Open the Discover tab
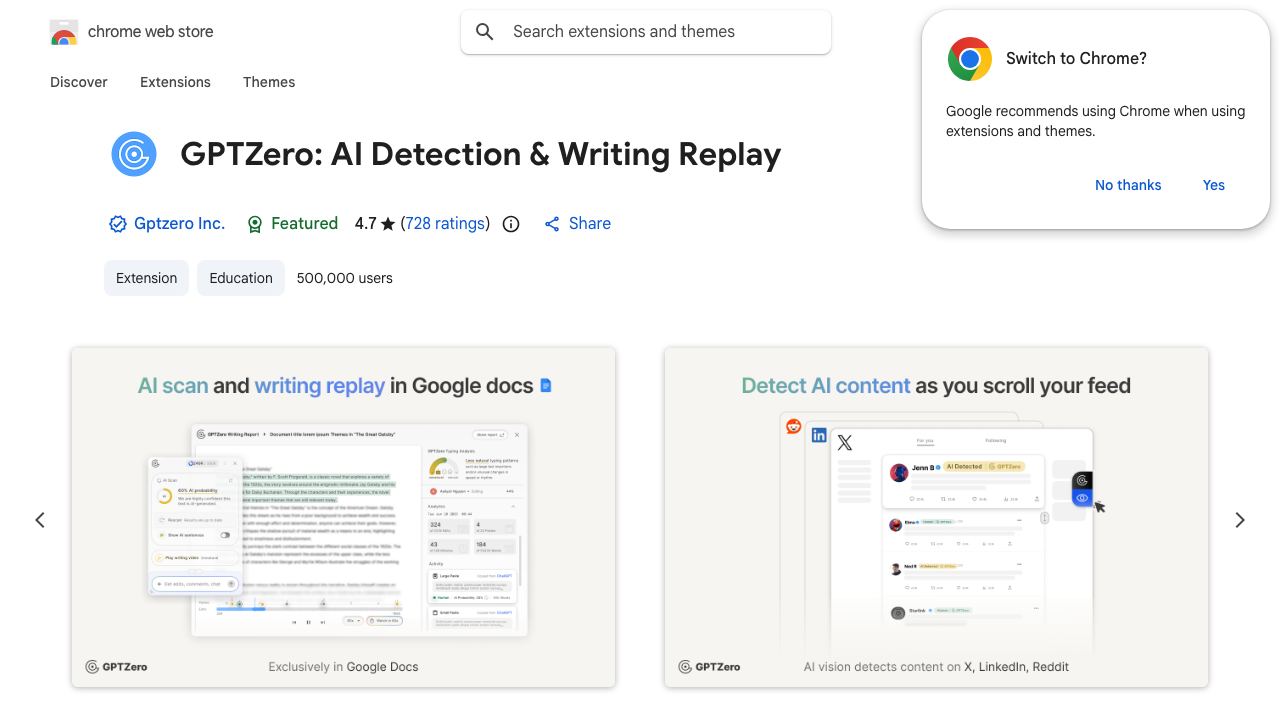 click(x=79, y=82)
